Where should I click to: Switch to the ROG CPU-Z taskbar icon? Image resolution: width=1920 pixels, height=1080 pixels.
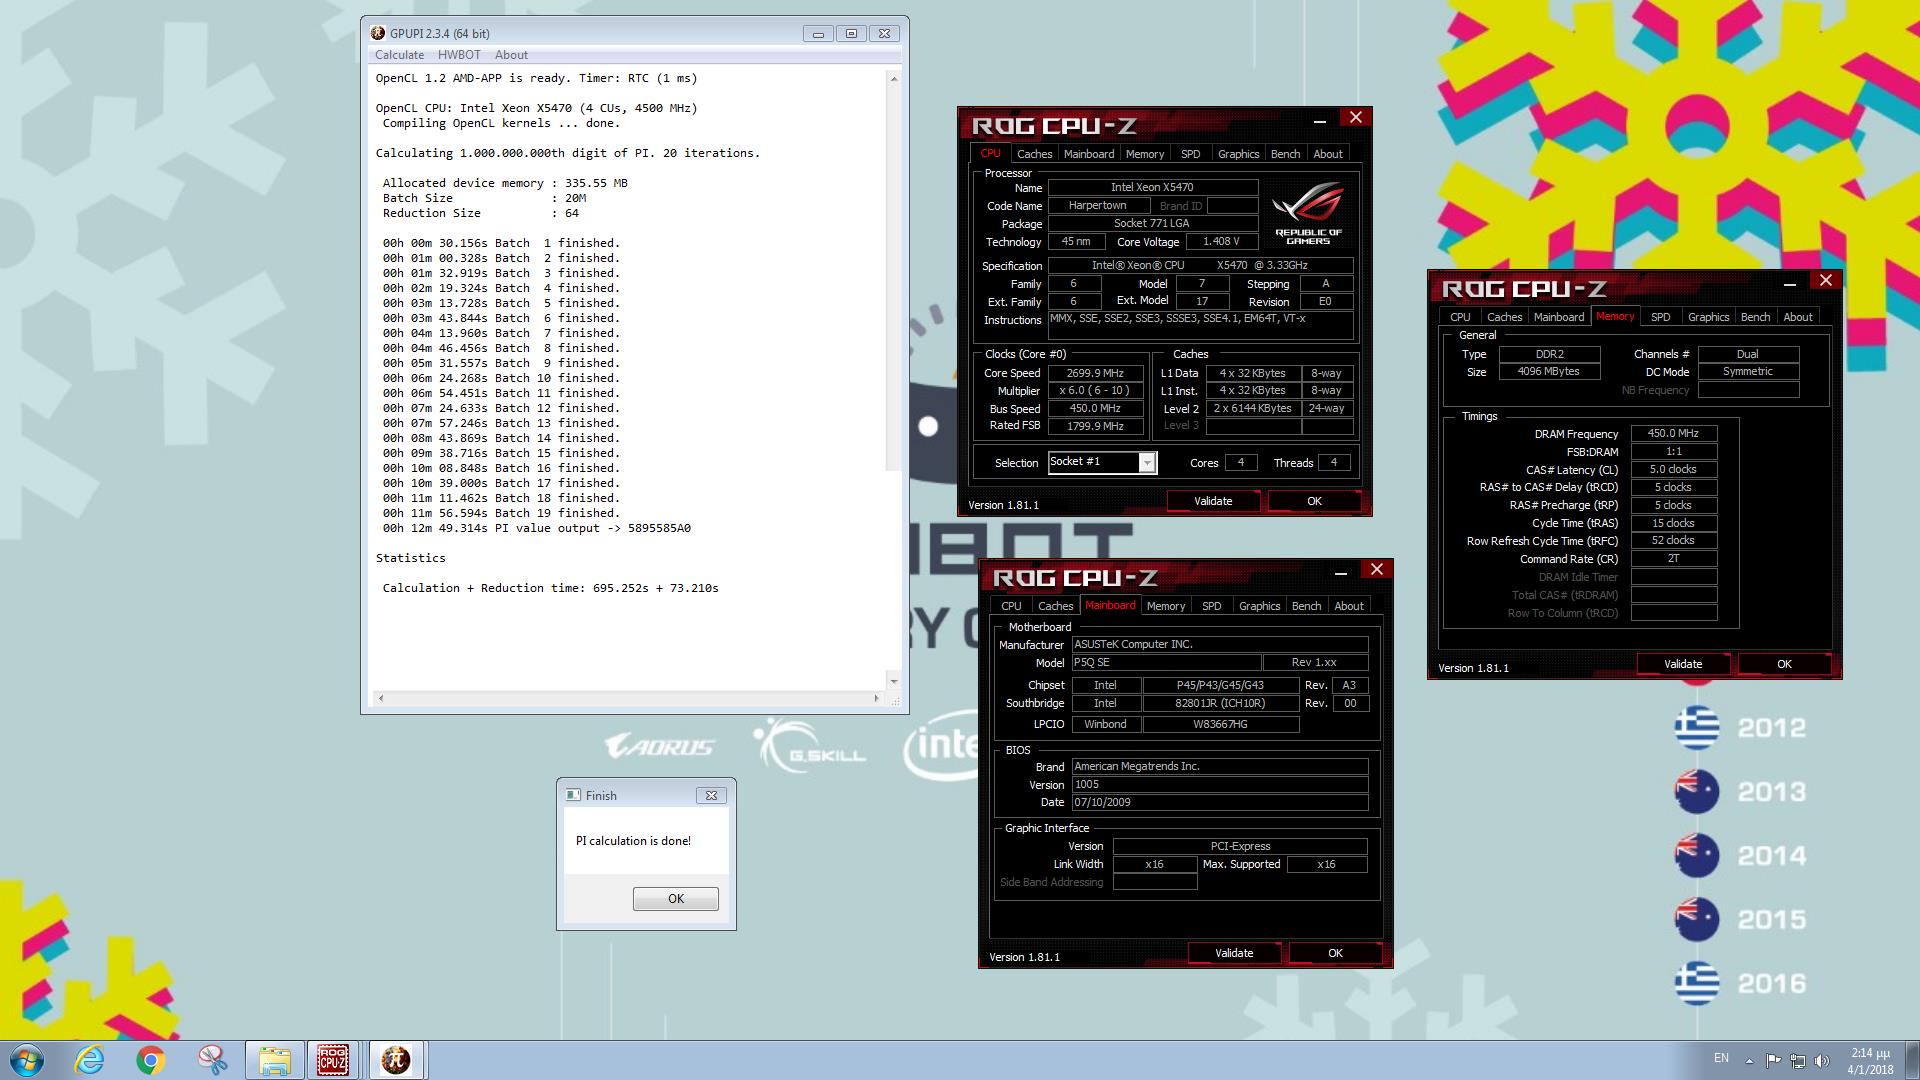point(333,1060)
